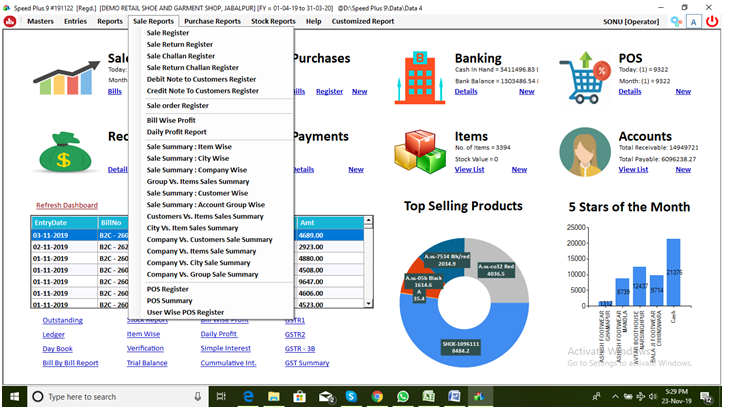Click the POS shopping cart icon
Viewport: 752px width, 419px height.
coord(585,78)
